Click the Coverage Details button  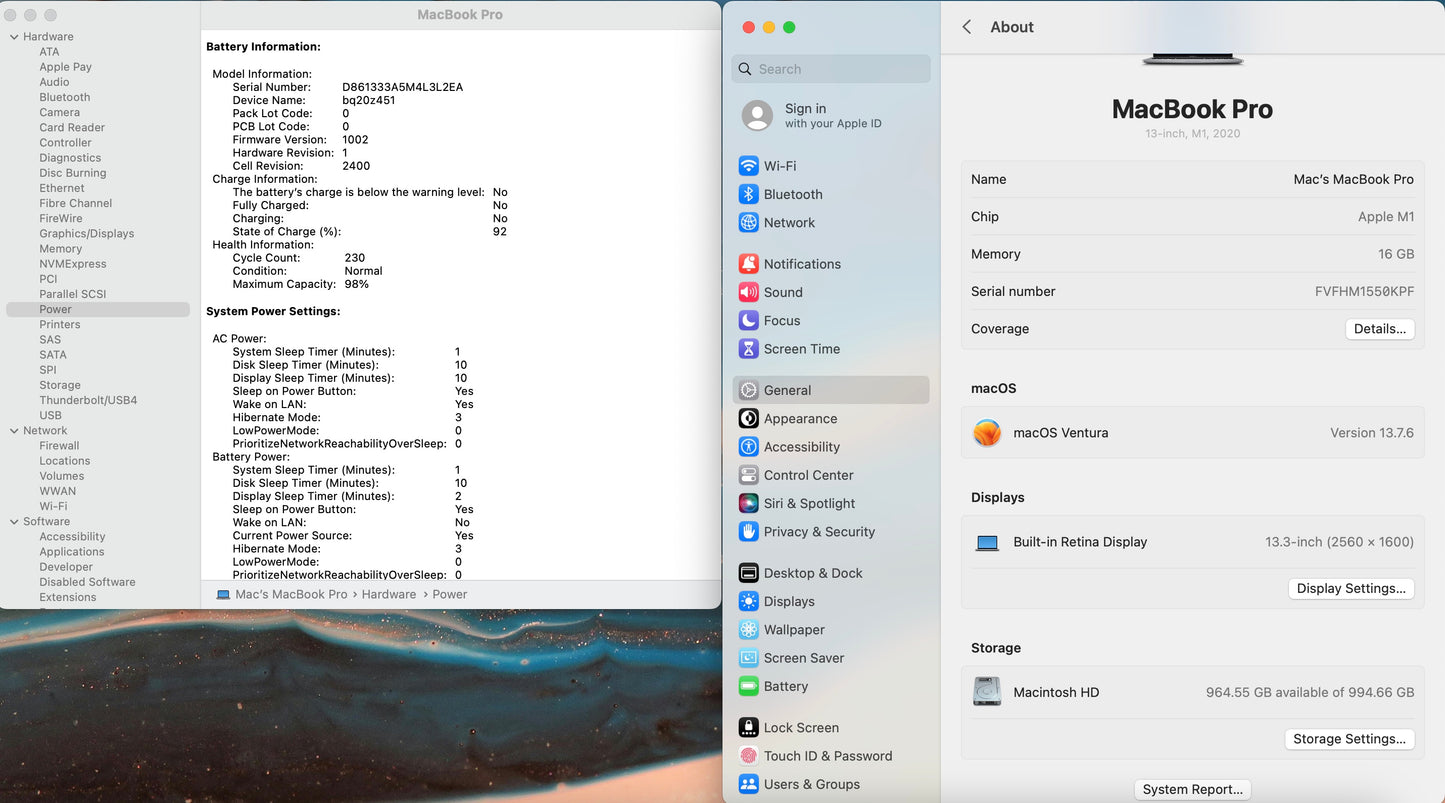click(1379, 329)
